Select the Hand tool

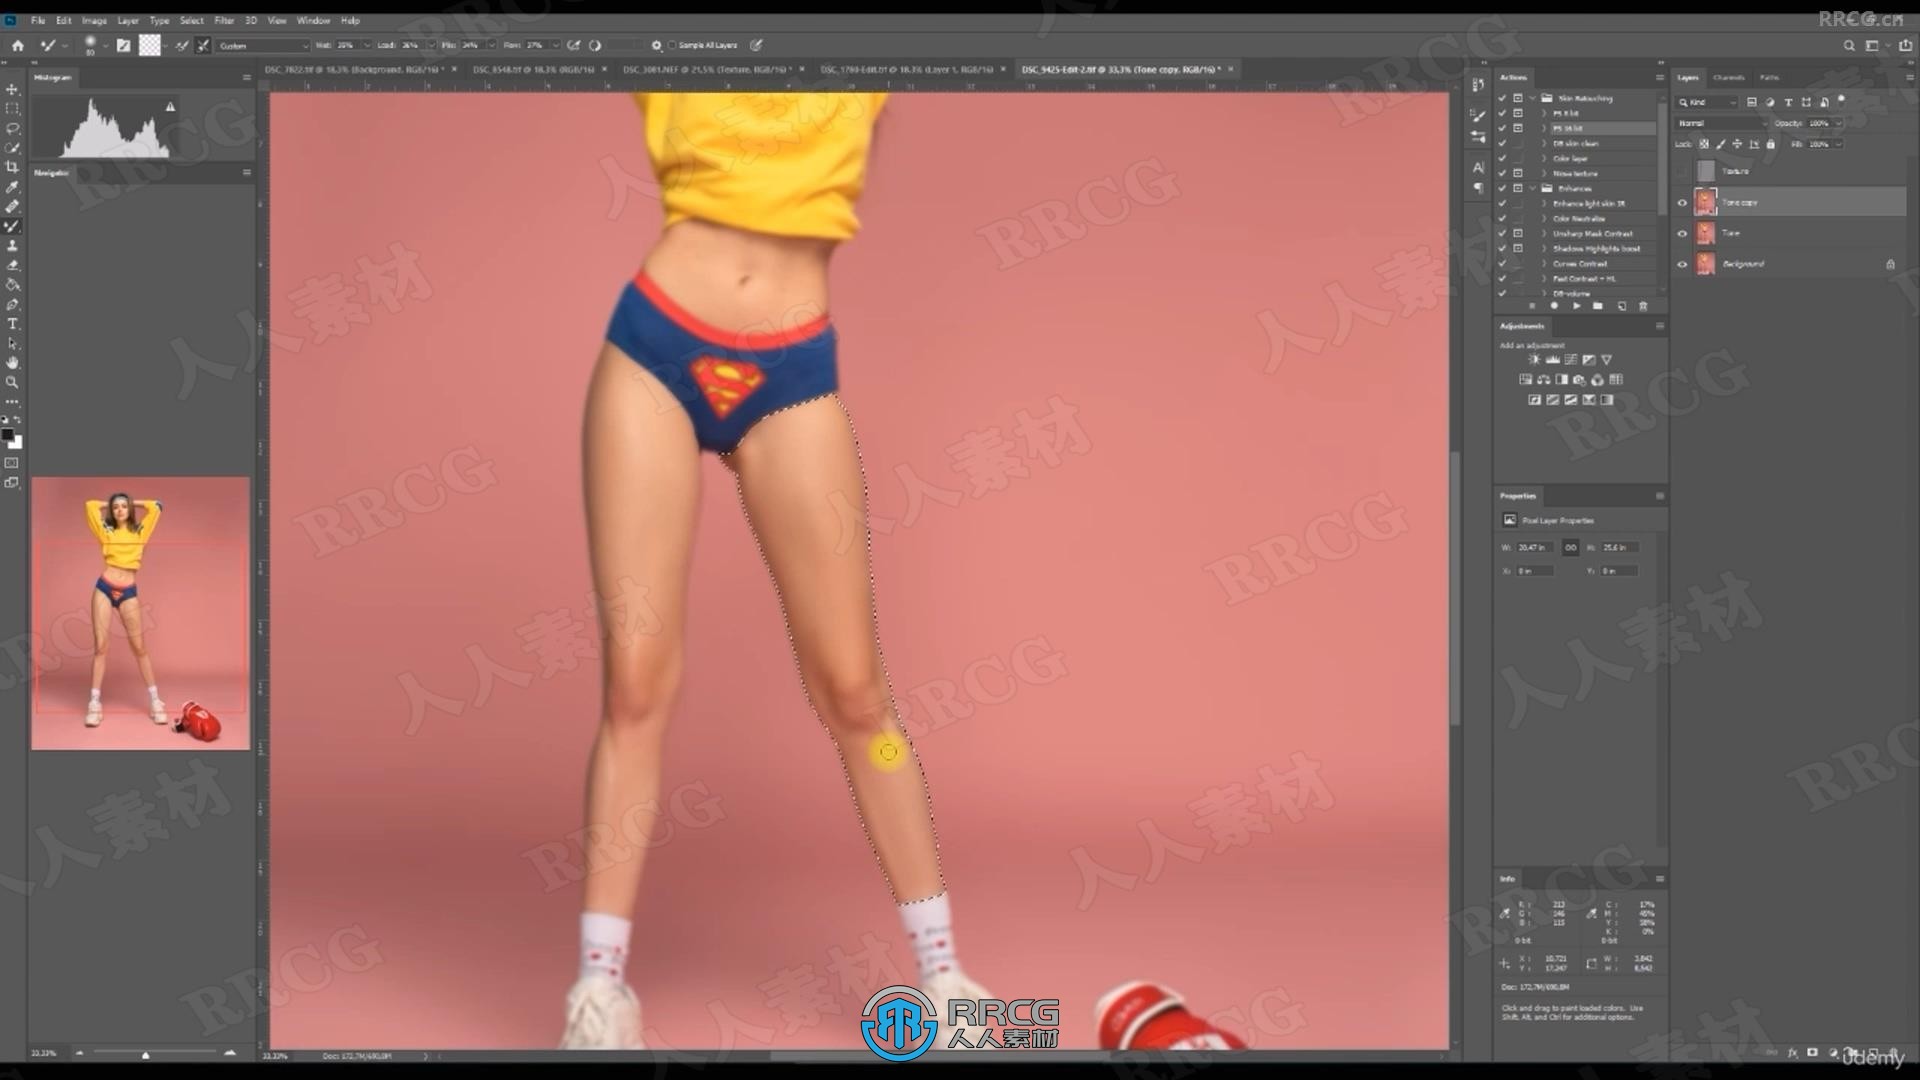tap(12, 363)
